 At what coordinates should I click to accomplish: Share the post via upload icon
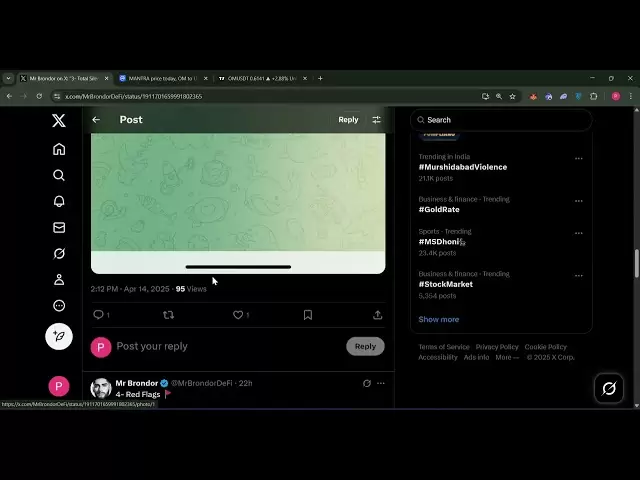click(378, 315)
